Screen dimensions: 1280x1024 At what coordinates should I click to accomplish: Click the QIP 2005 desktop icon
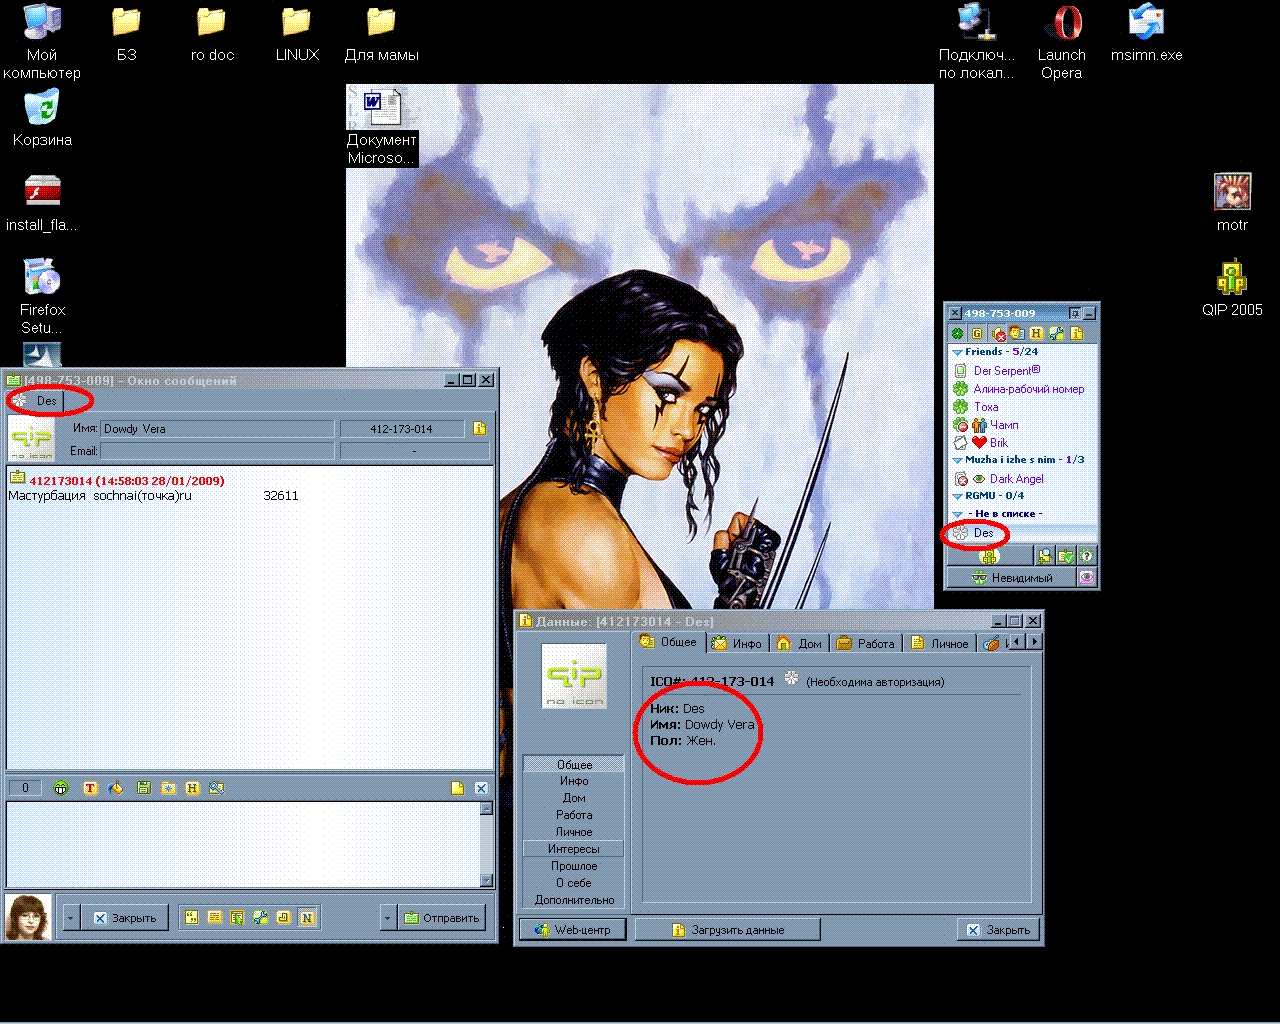coord(1232,288)
